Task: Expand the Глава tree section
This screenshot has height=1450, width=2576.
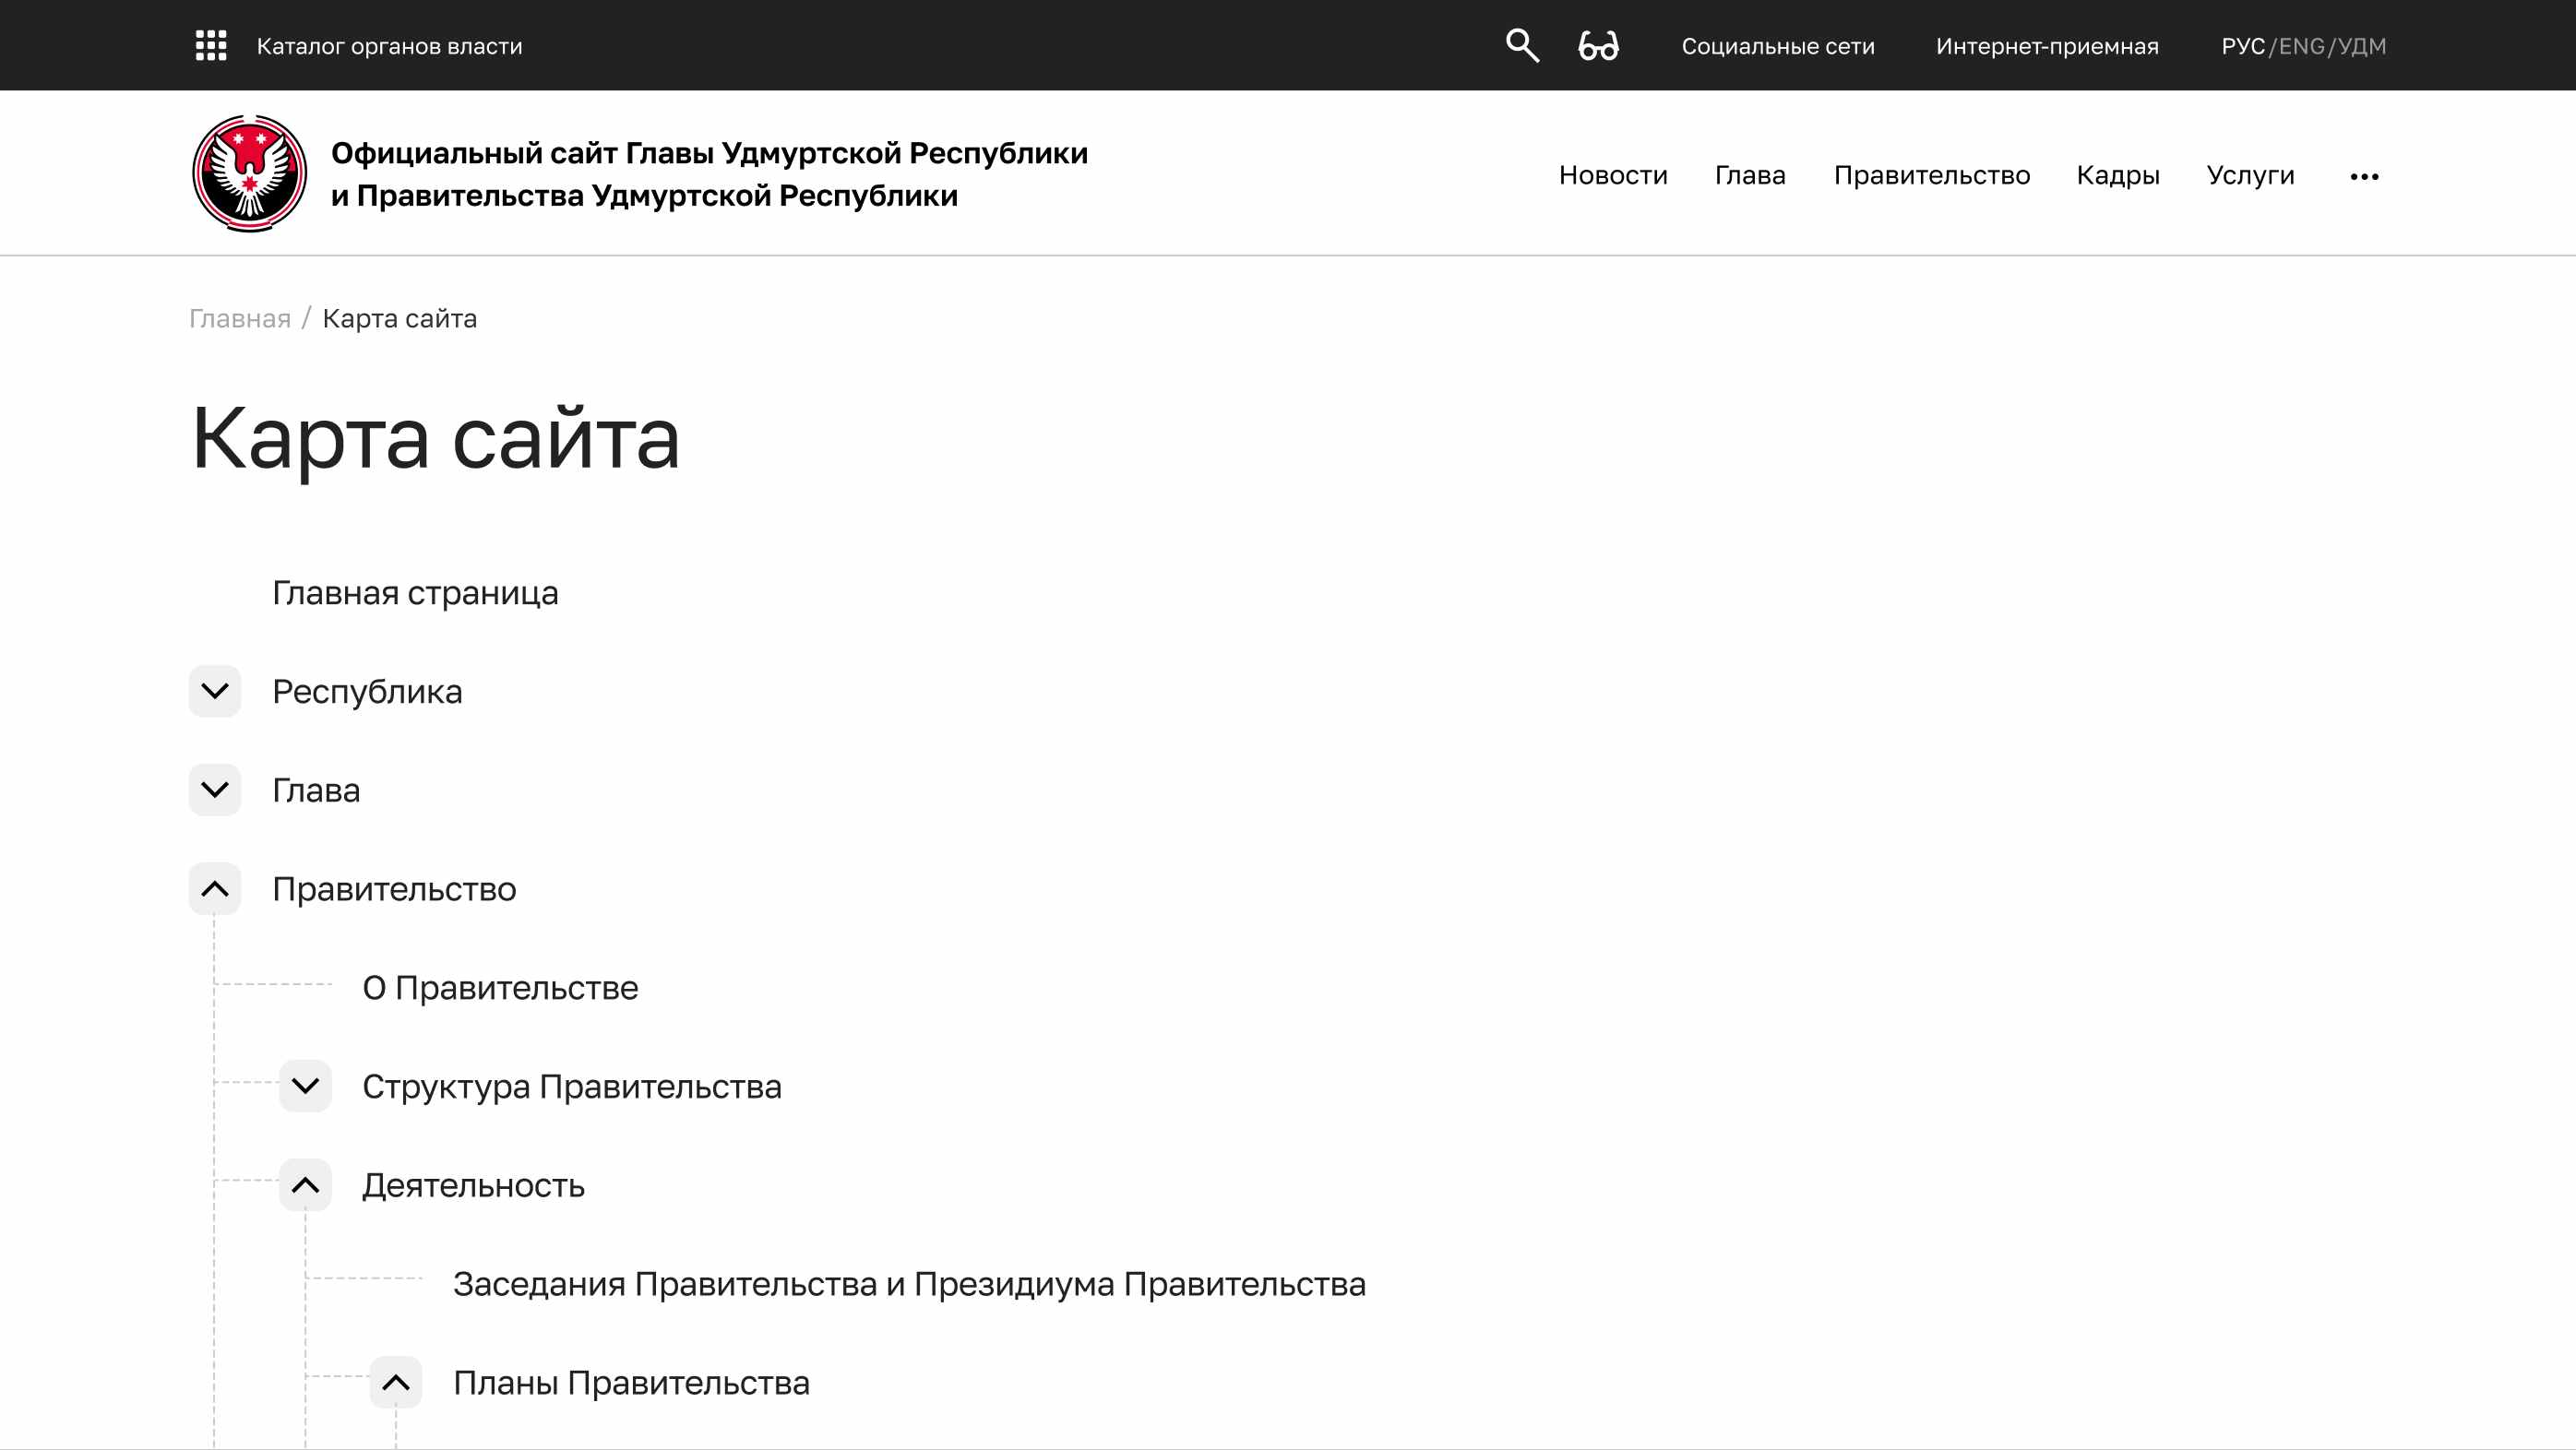Action: (x=215, y=790)
